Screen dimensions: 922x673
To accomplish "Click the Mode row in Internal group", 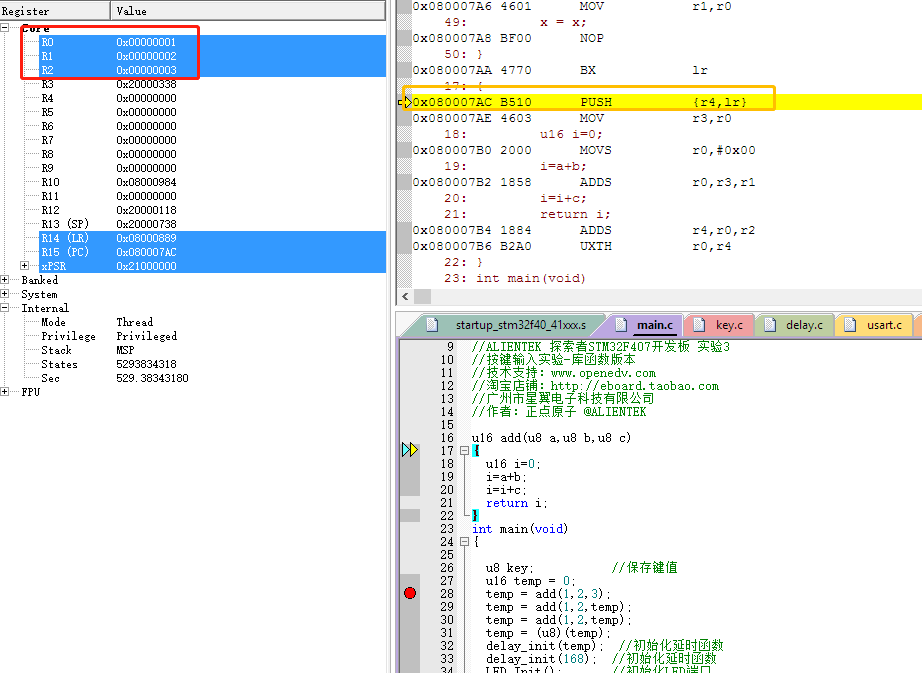I will click(x=212, y=322).
